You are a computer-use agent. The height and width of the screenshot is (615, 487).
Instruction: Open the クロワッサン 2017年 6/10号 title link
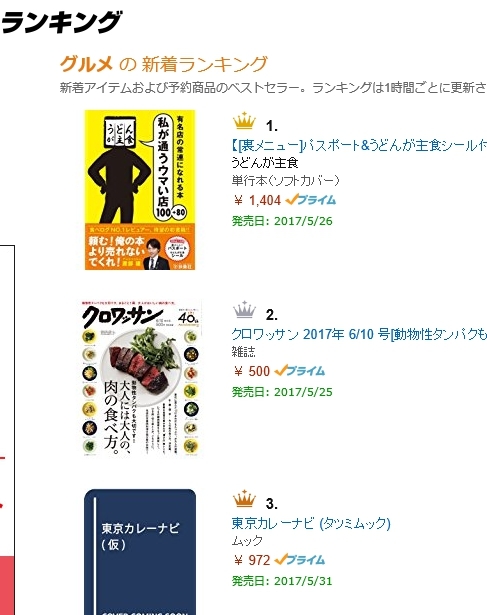click(x=359, y=334)
